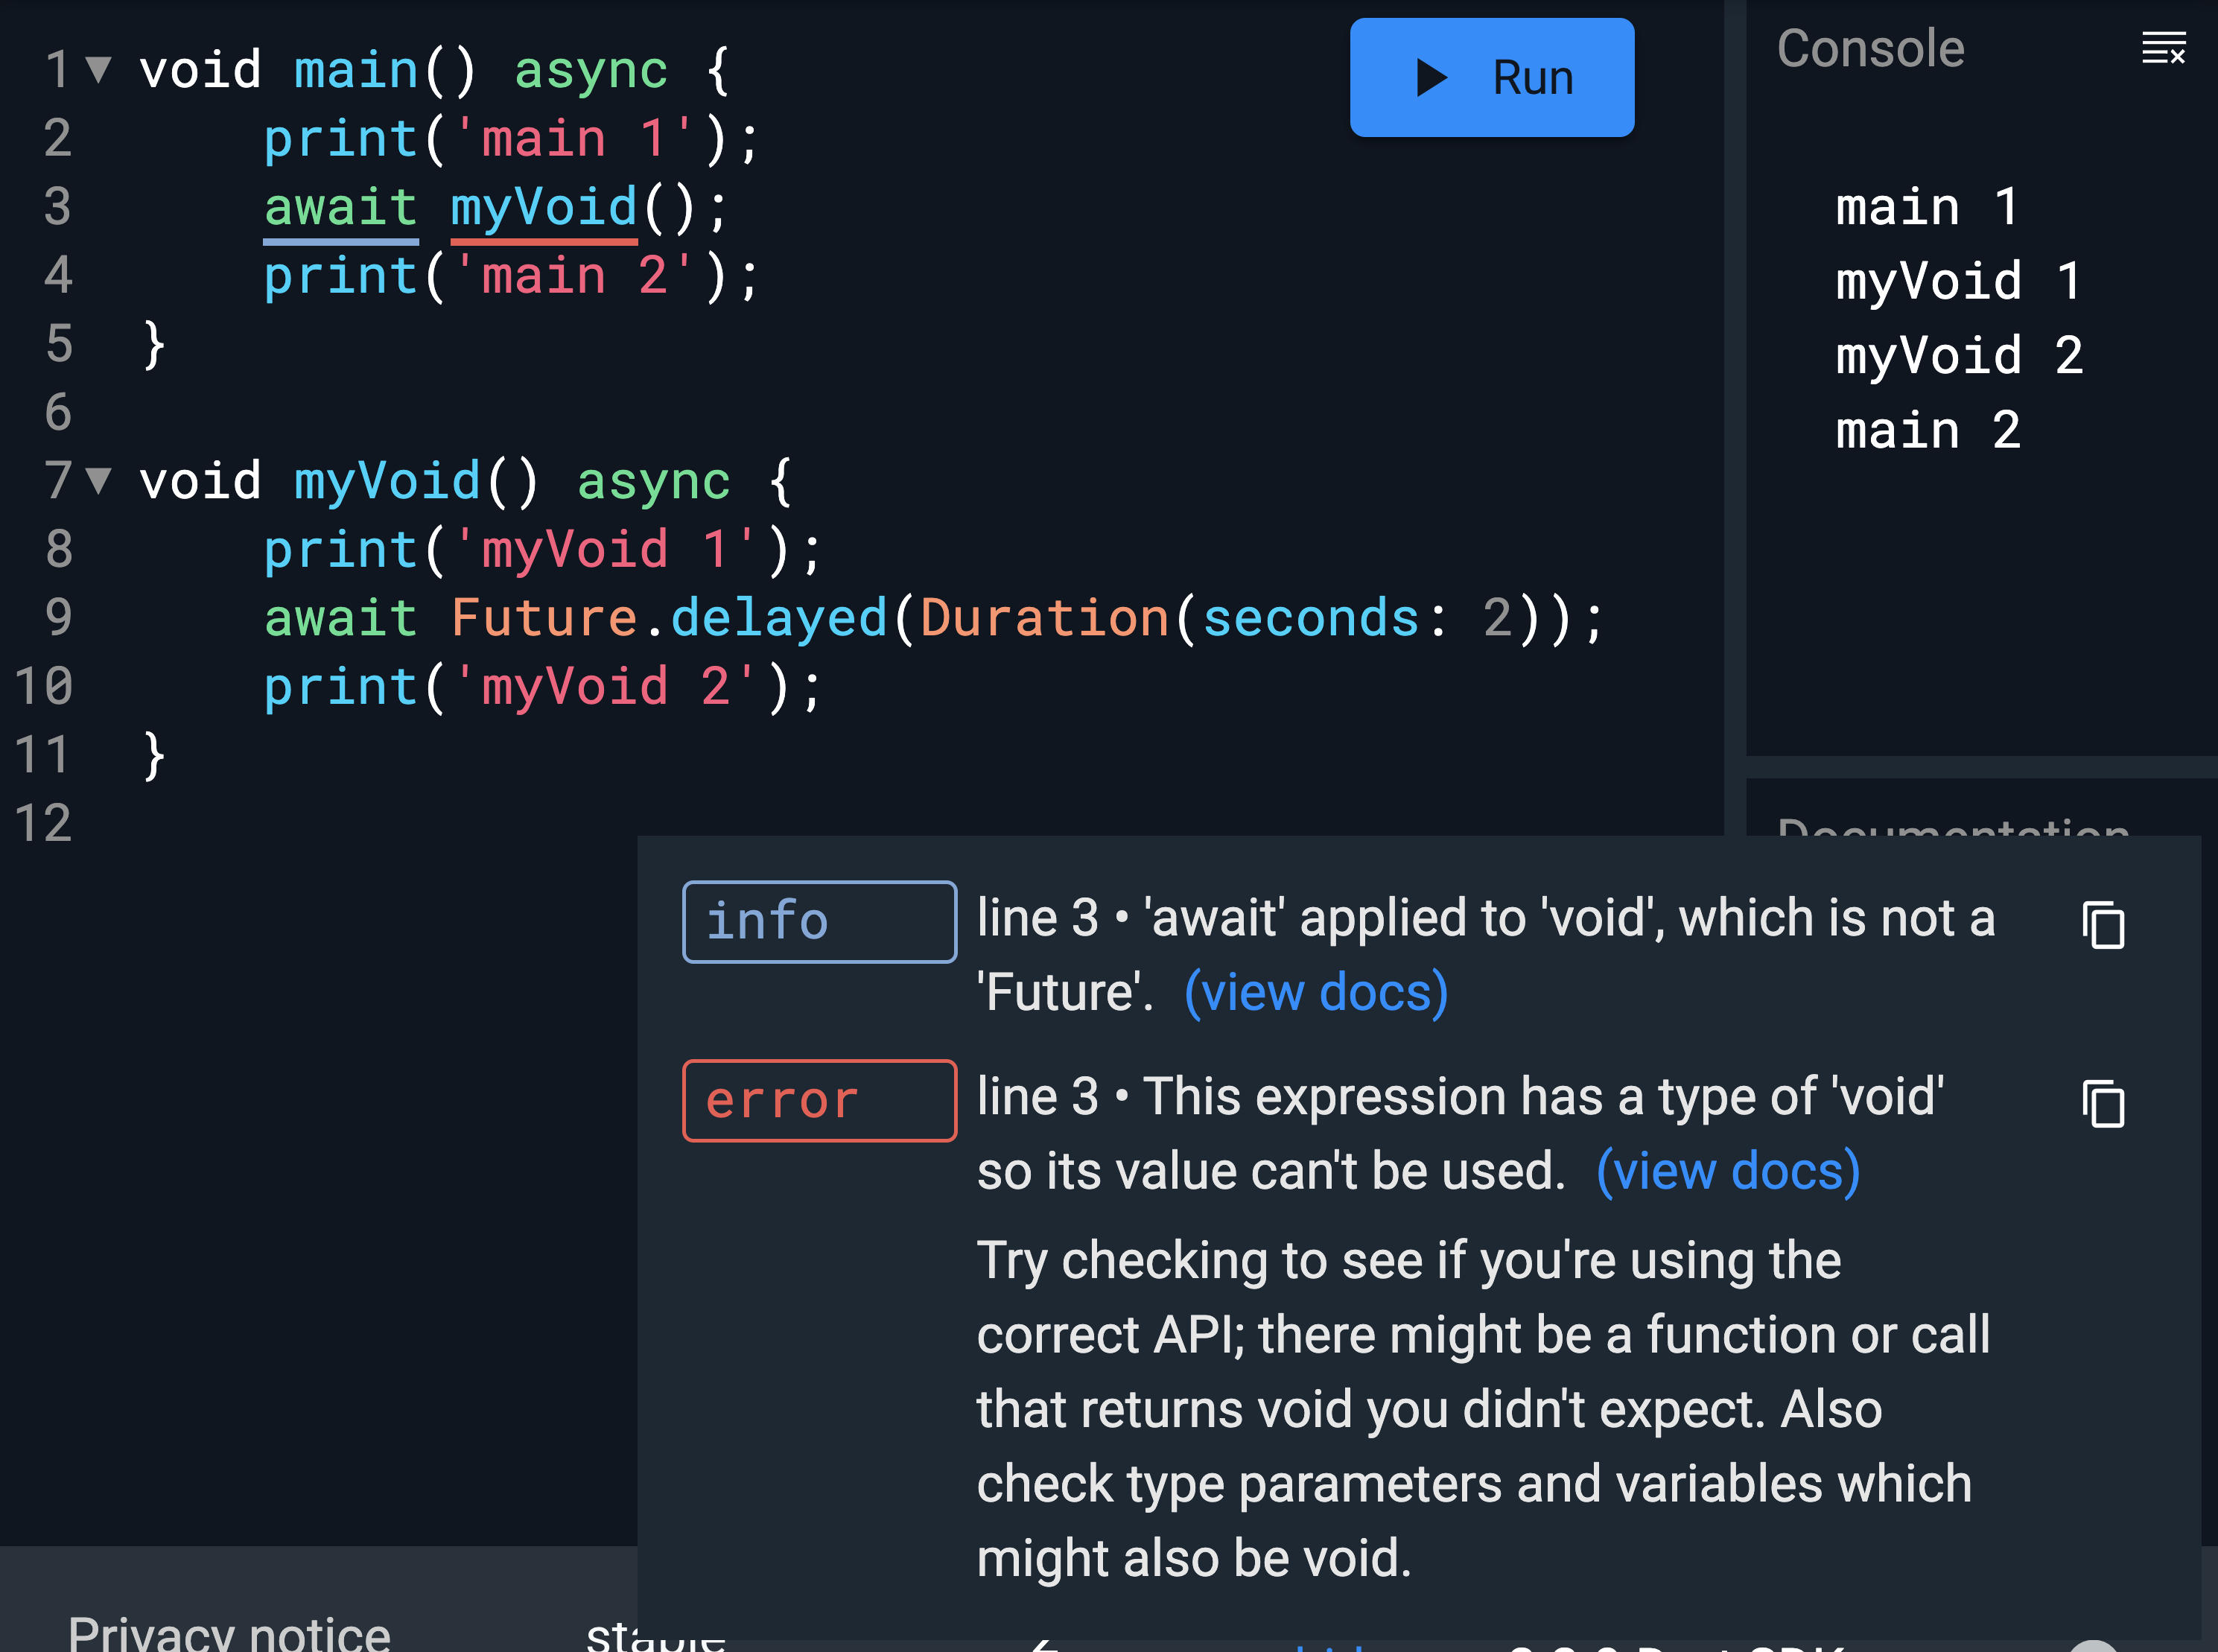Click the red-underlined myVoid call
Image resolution: width=2218 pixels, height=1652 pixels.
[x=543, y=207]
